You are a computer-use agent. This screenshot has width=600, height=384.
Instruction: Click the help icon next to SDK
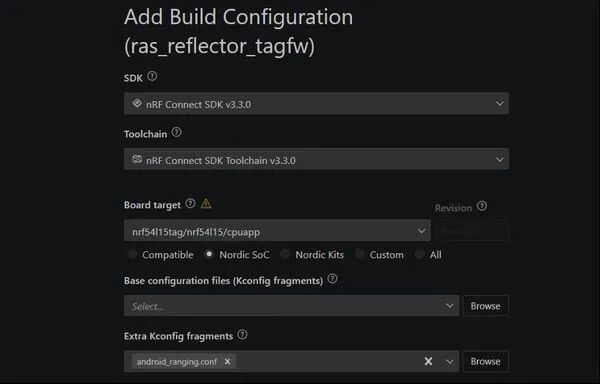click(x=152, y=76)
